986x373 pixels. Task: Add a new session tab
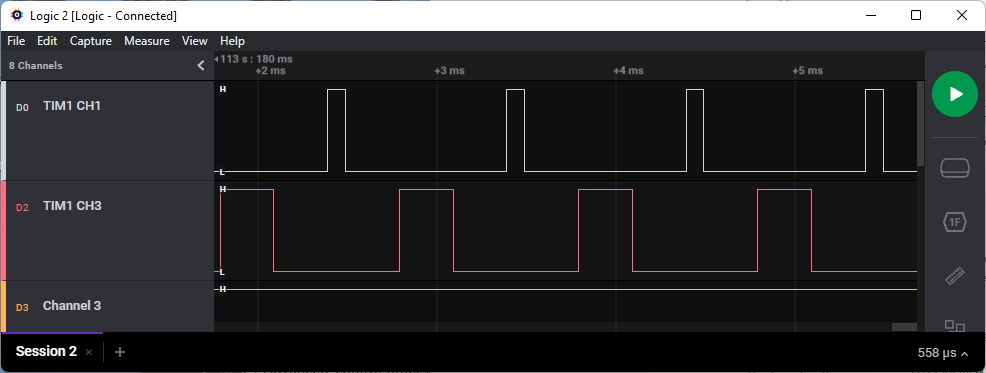click(120, 352)
